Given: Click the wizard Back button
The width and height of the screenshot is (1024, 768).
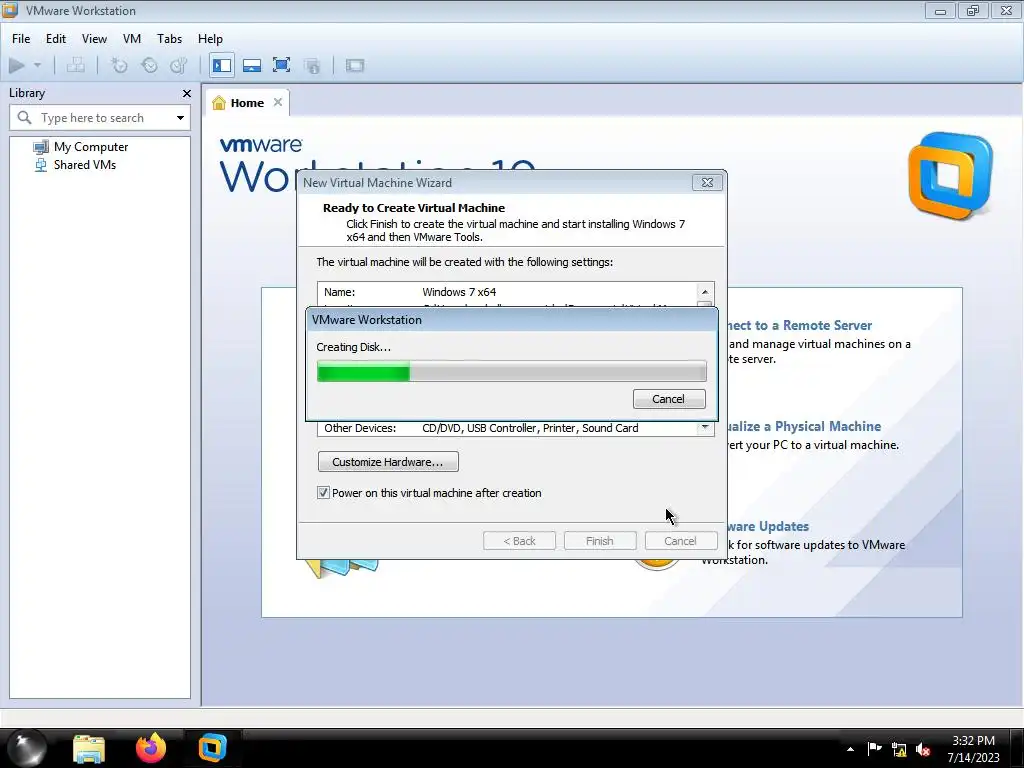Looking at the screenshot, I should pyautogui.click(x=519, y=541).
